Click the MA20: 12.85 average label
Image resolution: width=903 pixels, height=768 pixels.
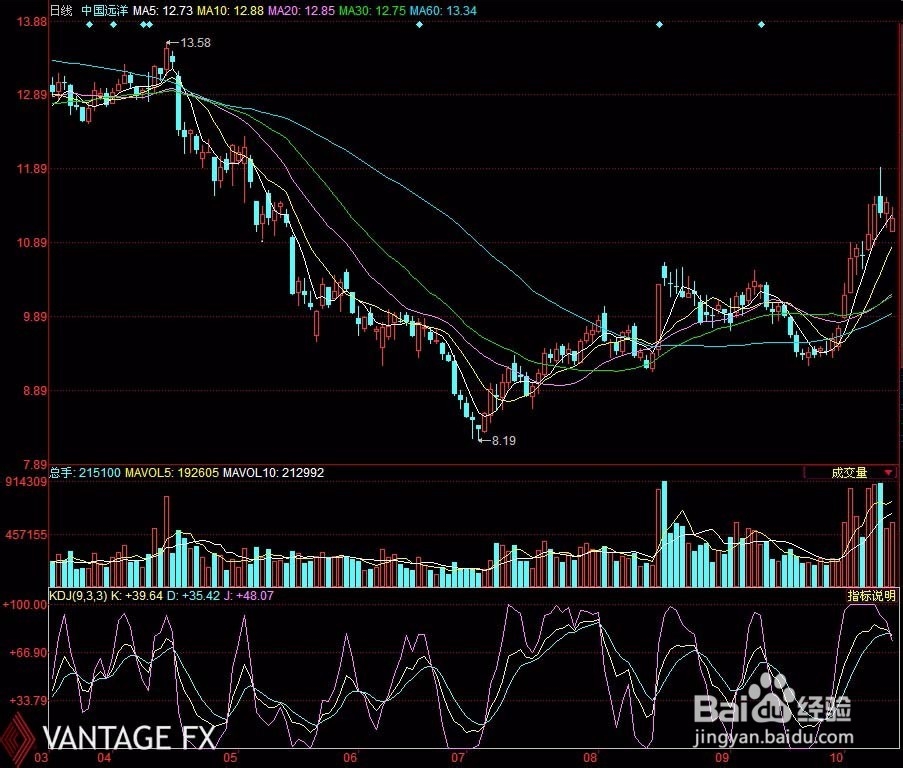coord(301,10)
